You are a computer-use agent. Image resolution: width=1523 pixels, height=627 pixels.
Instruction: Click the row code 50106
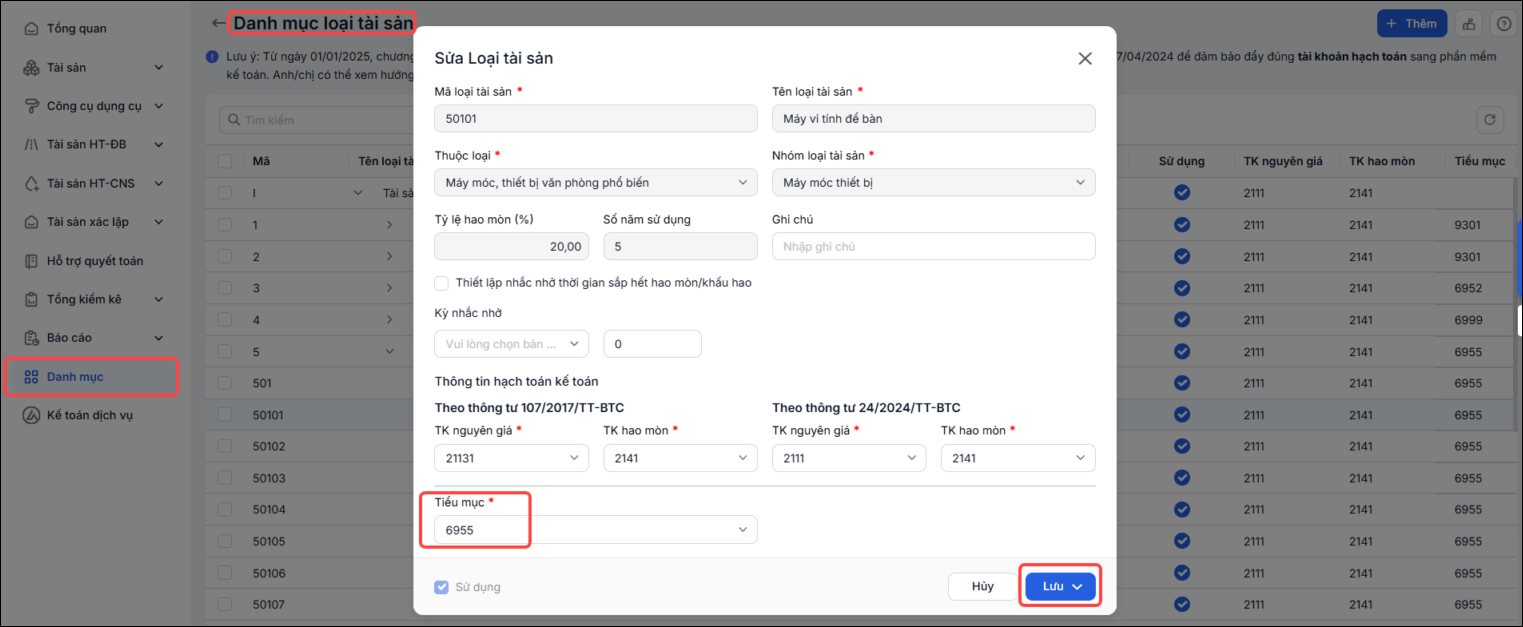pyautogui.click(x=269, y=573)
